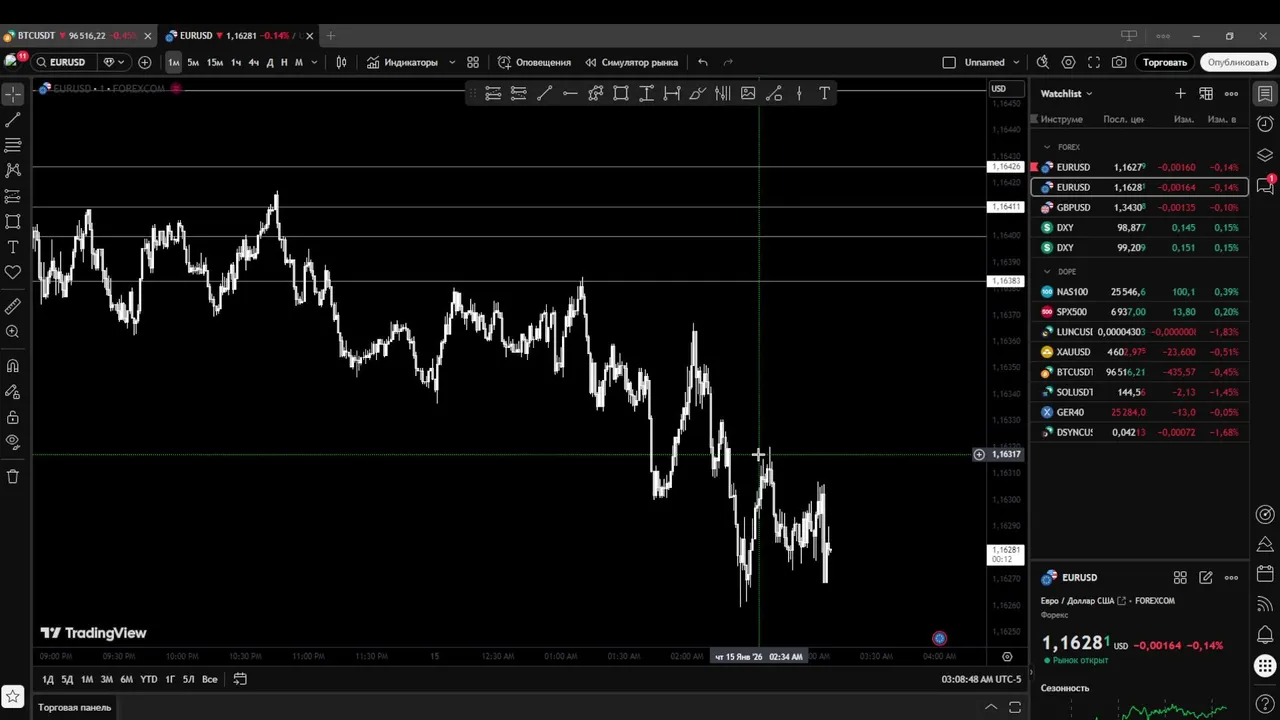Expand the Индикаторы favorites chevron
The height and width of the screenshot is (720, 1280).
coord(452,62)
